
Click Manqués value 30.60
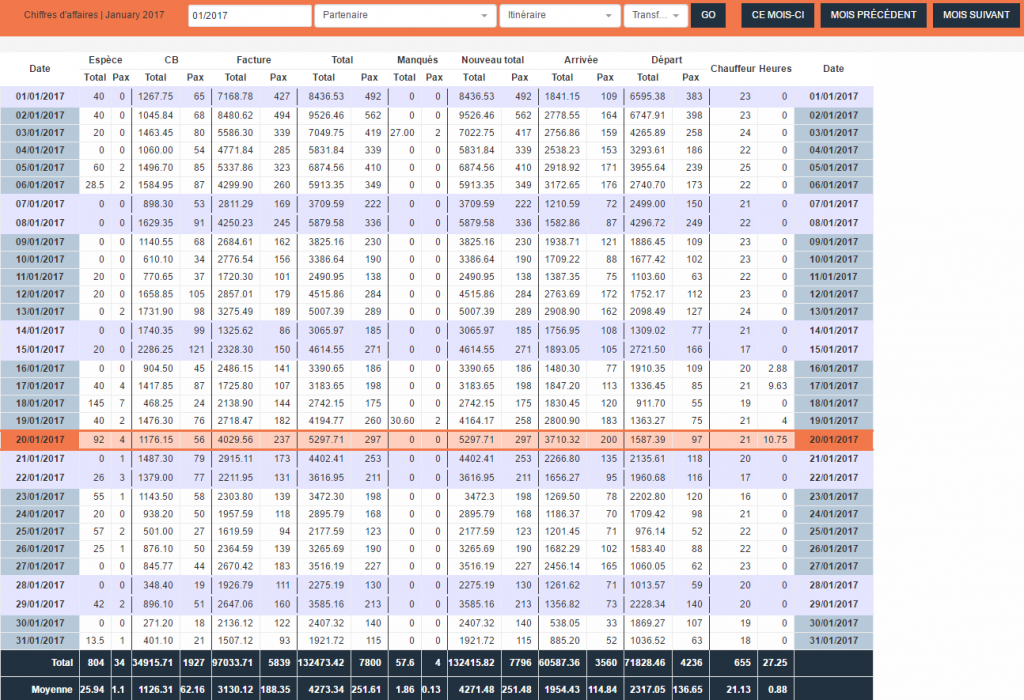coord(402,421)
